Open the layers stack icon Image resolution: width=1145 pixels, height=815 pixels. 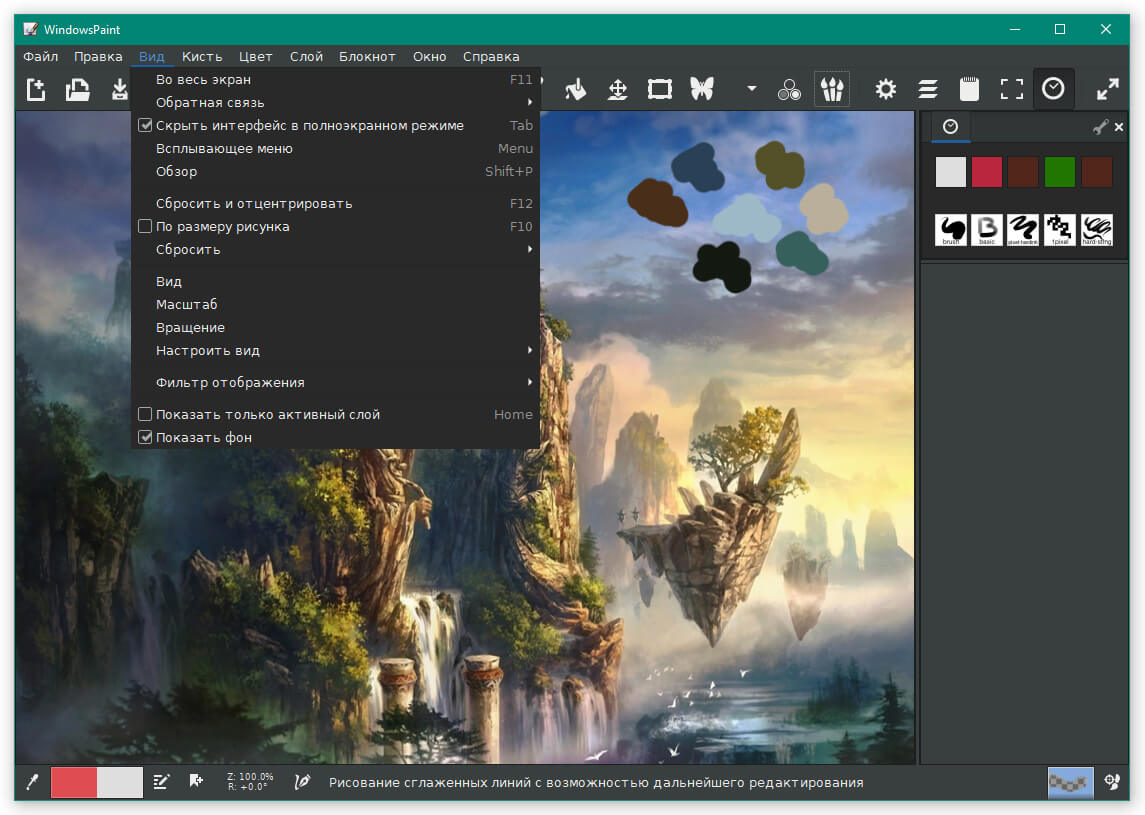tap(927, 90)
